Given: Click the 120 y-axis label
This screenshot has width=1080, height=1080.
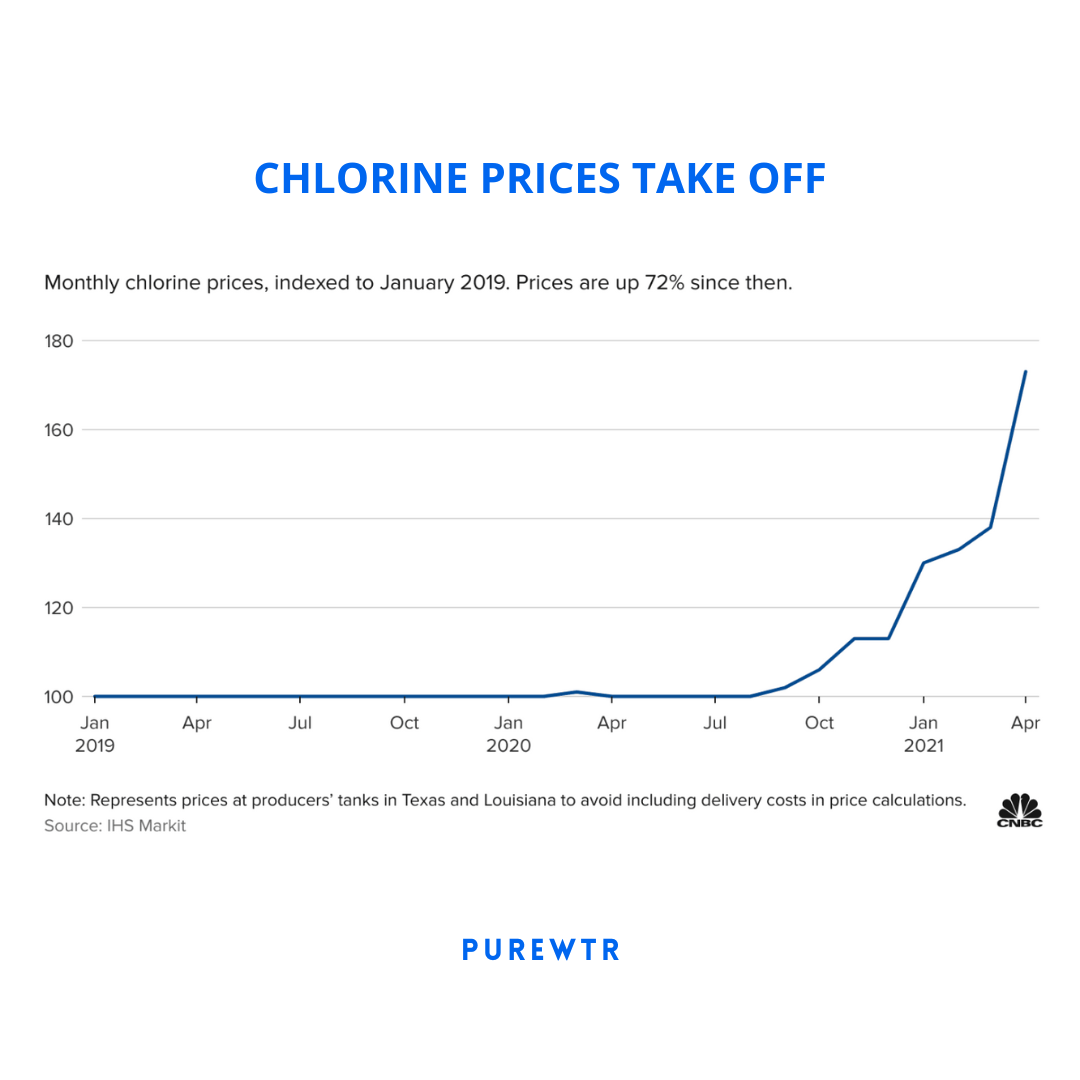Looking at the screenshot, I should click(58, 608).
